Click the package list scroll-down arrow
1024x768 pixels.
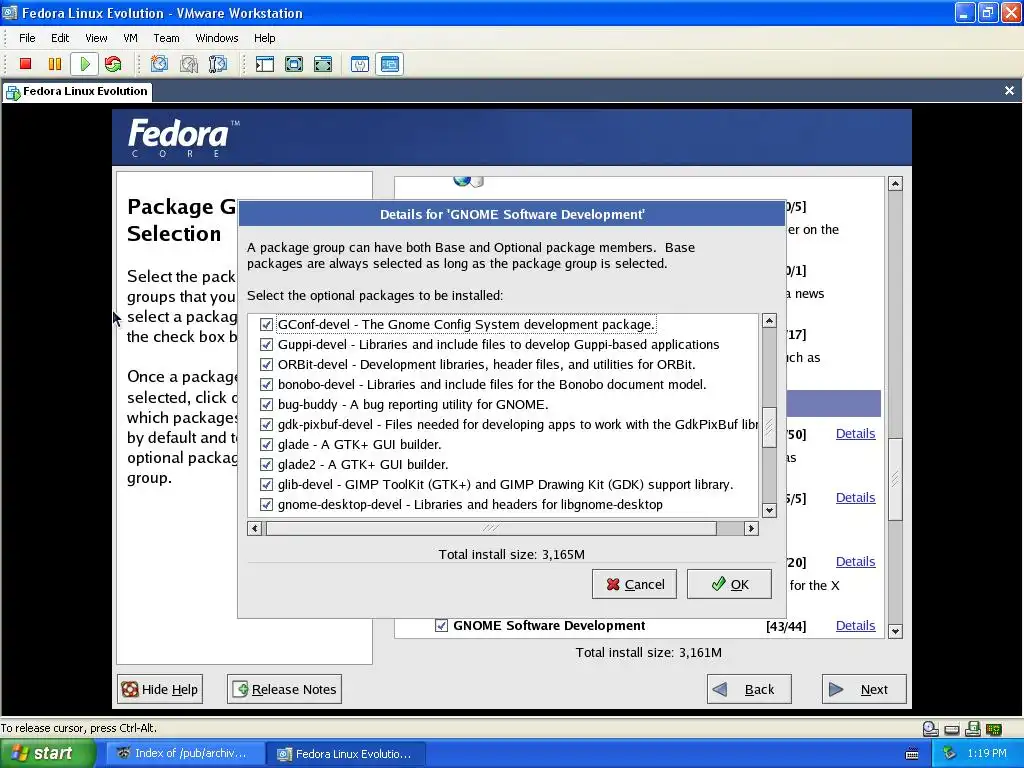tap(769, 511)
